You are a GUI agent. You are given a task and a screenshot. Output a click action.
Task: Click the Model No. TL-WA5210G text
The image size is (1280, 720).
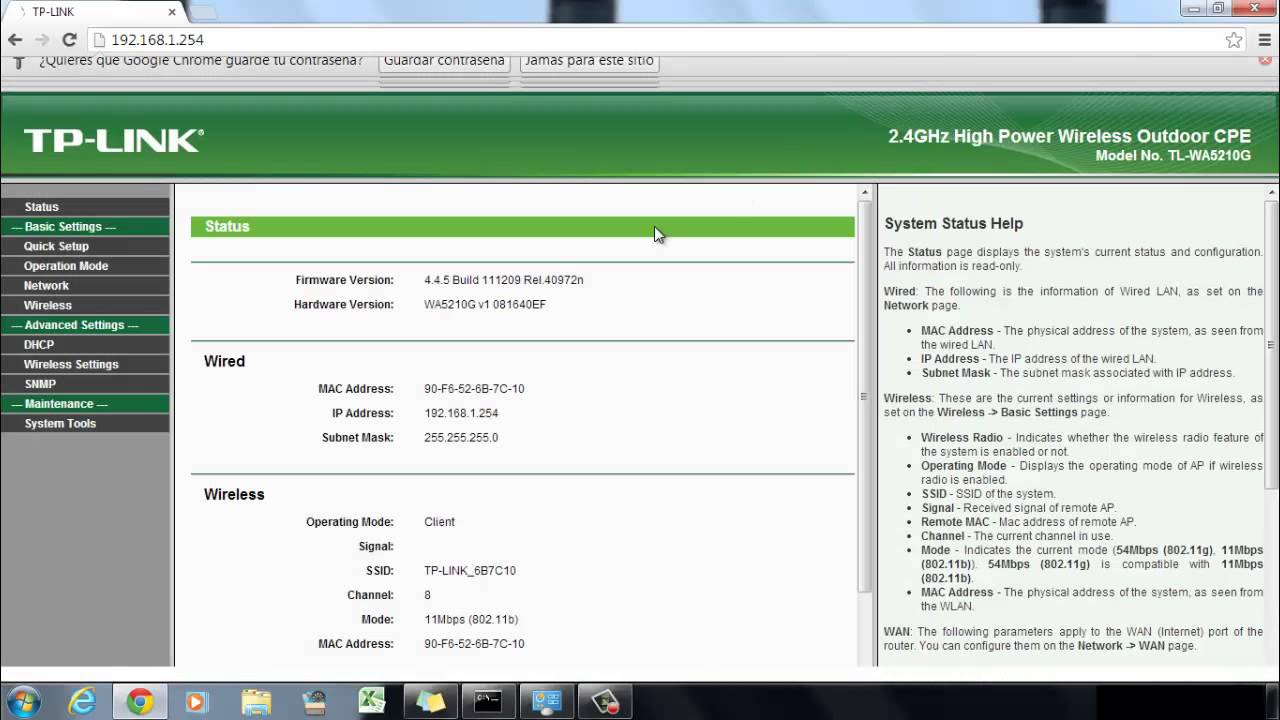point(1173,156)
